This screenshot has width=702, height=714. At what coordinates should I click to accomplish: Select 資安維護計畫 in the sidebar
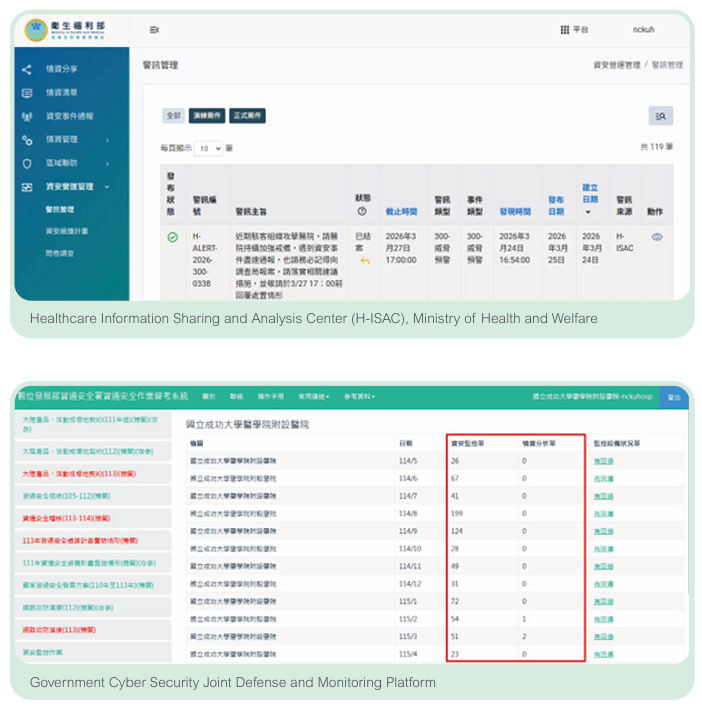(x=66, y=231)
